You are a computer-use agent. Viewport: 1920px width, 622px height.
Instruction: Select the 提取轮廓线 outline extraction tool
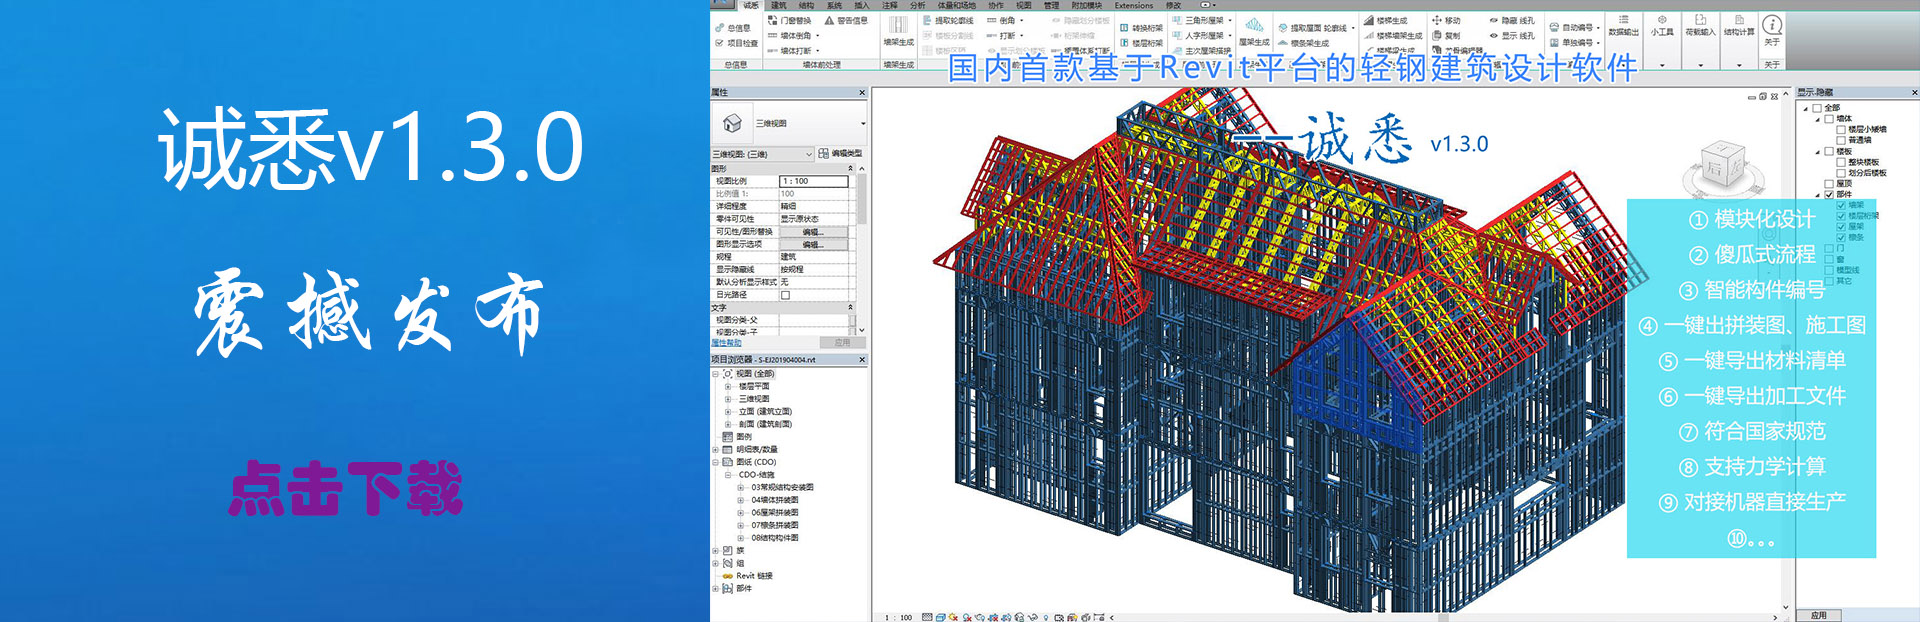coord(947,20)
